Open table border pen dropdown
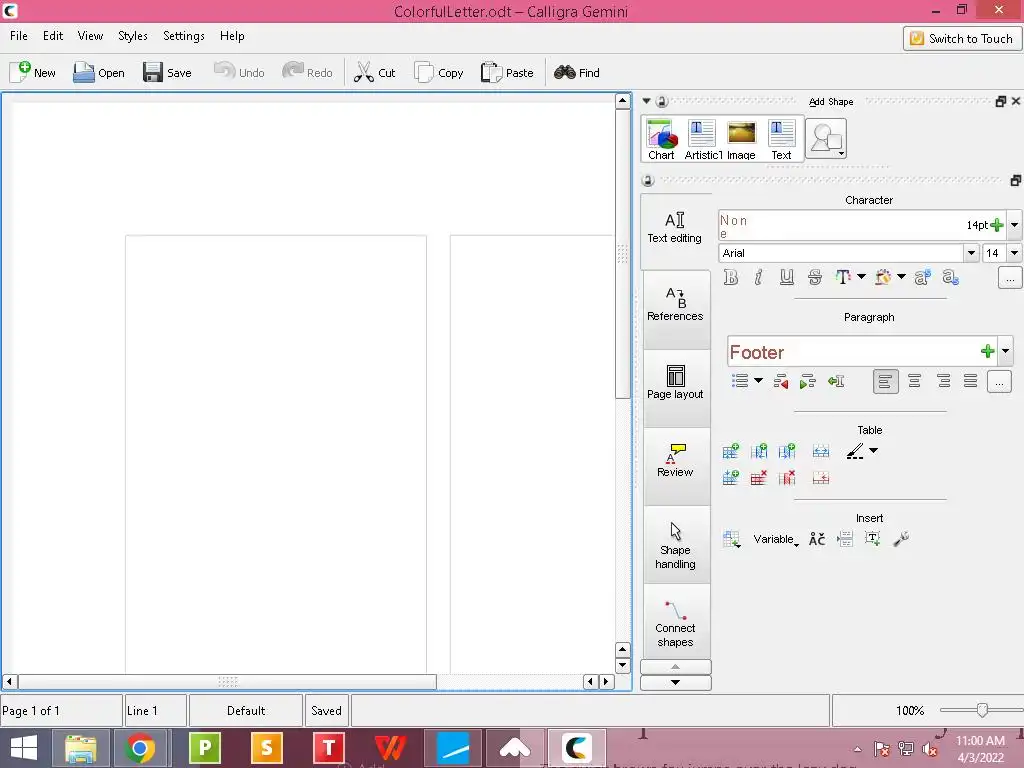1024x768 pixels. click(x=874, y=450)
